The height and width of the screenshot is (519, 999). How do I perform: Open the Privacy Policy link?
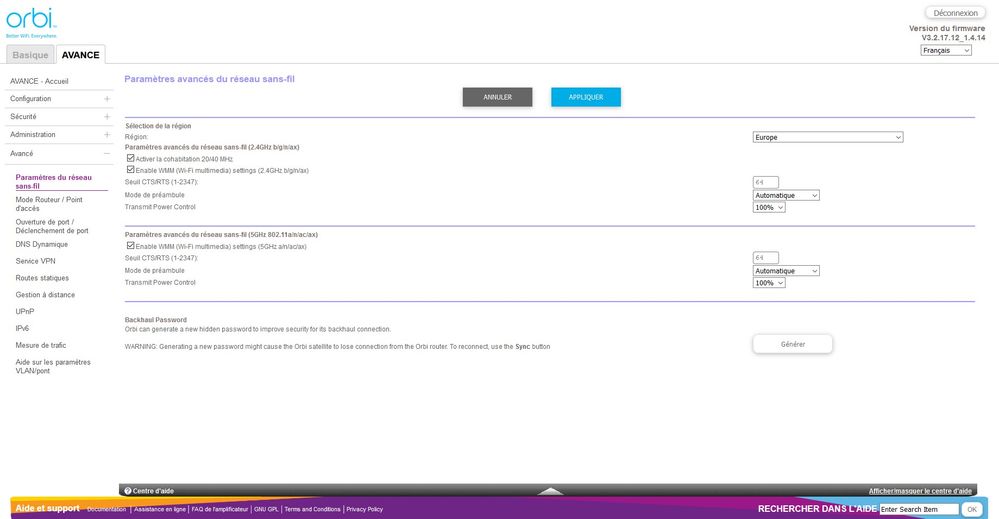click(364, 509)
